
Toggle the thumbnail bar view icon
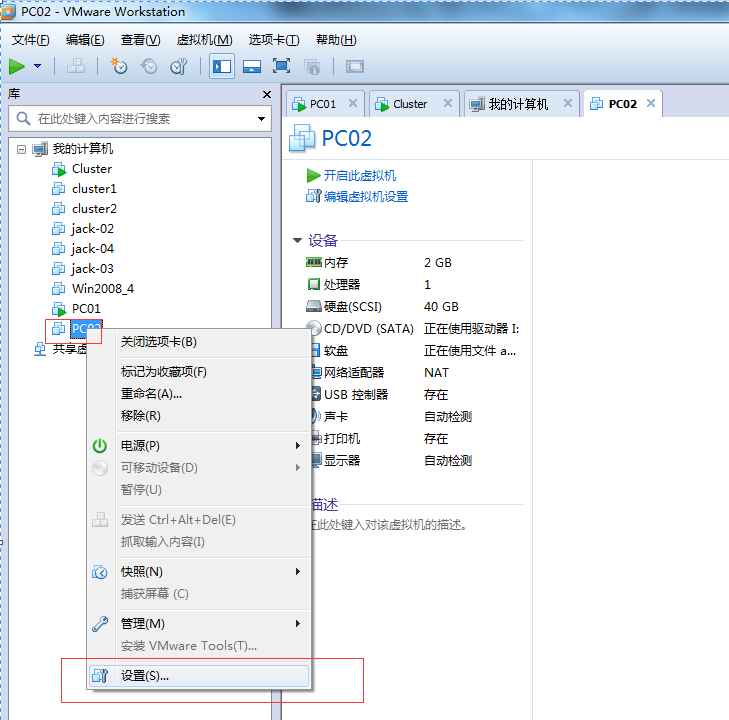252,66
